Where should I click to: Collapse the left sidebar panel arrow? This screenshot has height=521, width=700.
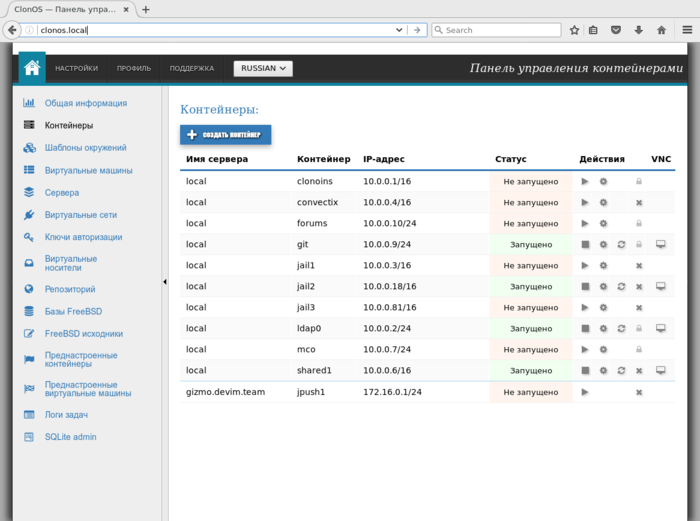pos(165,283)
